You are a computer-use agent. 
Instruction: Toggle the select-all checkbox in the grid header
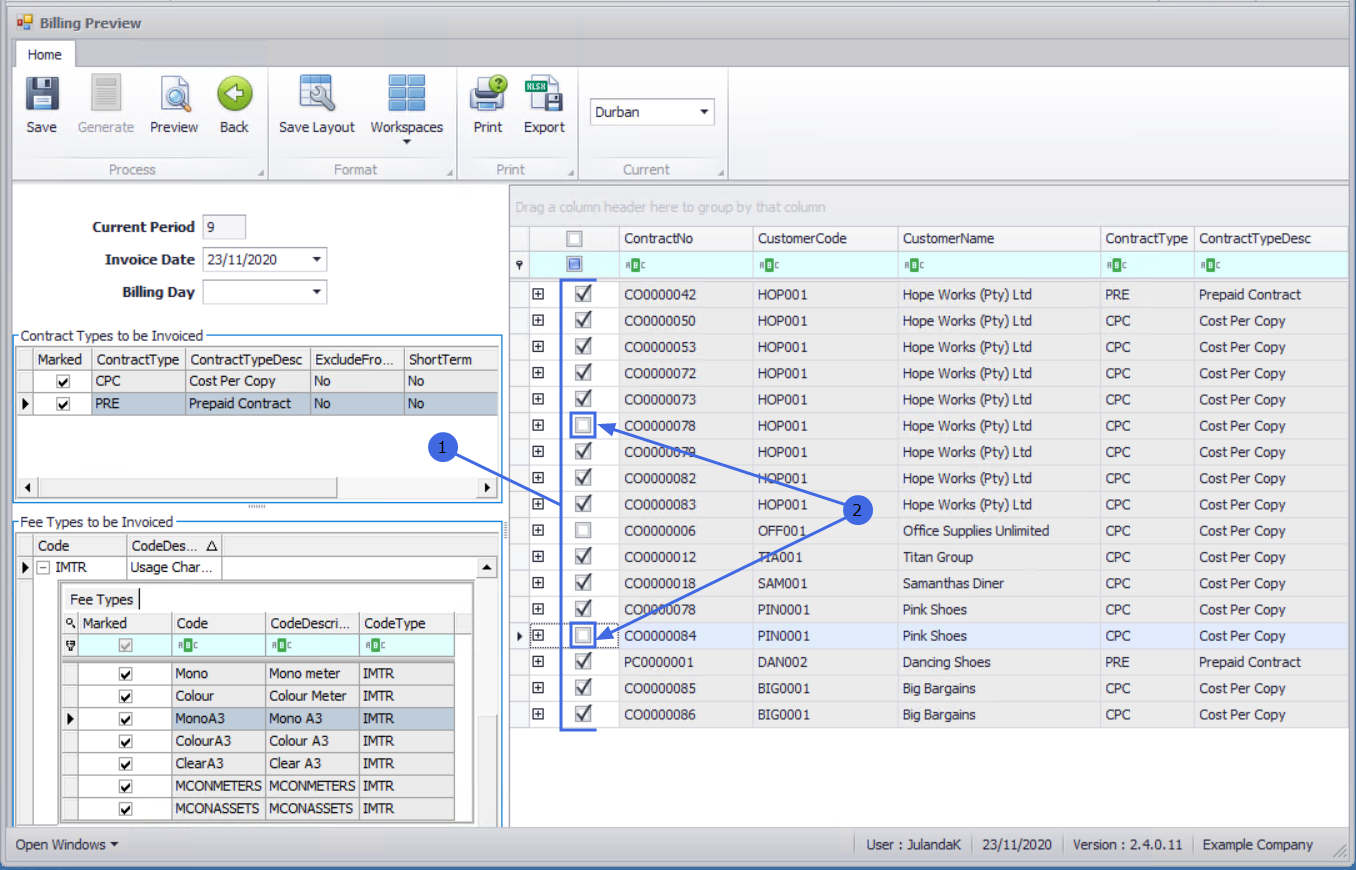click(x=574, y=239)
